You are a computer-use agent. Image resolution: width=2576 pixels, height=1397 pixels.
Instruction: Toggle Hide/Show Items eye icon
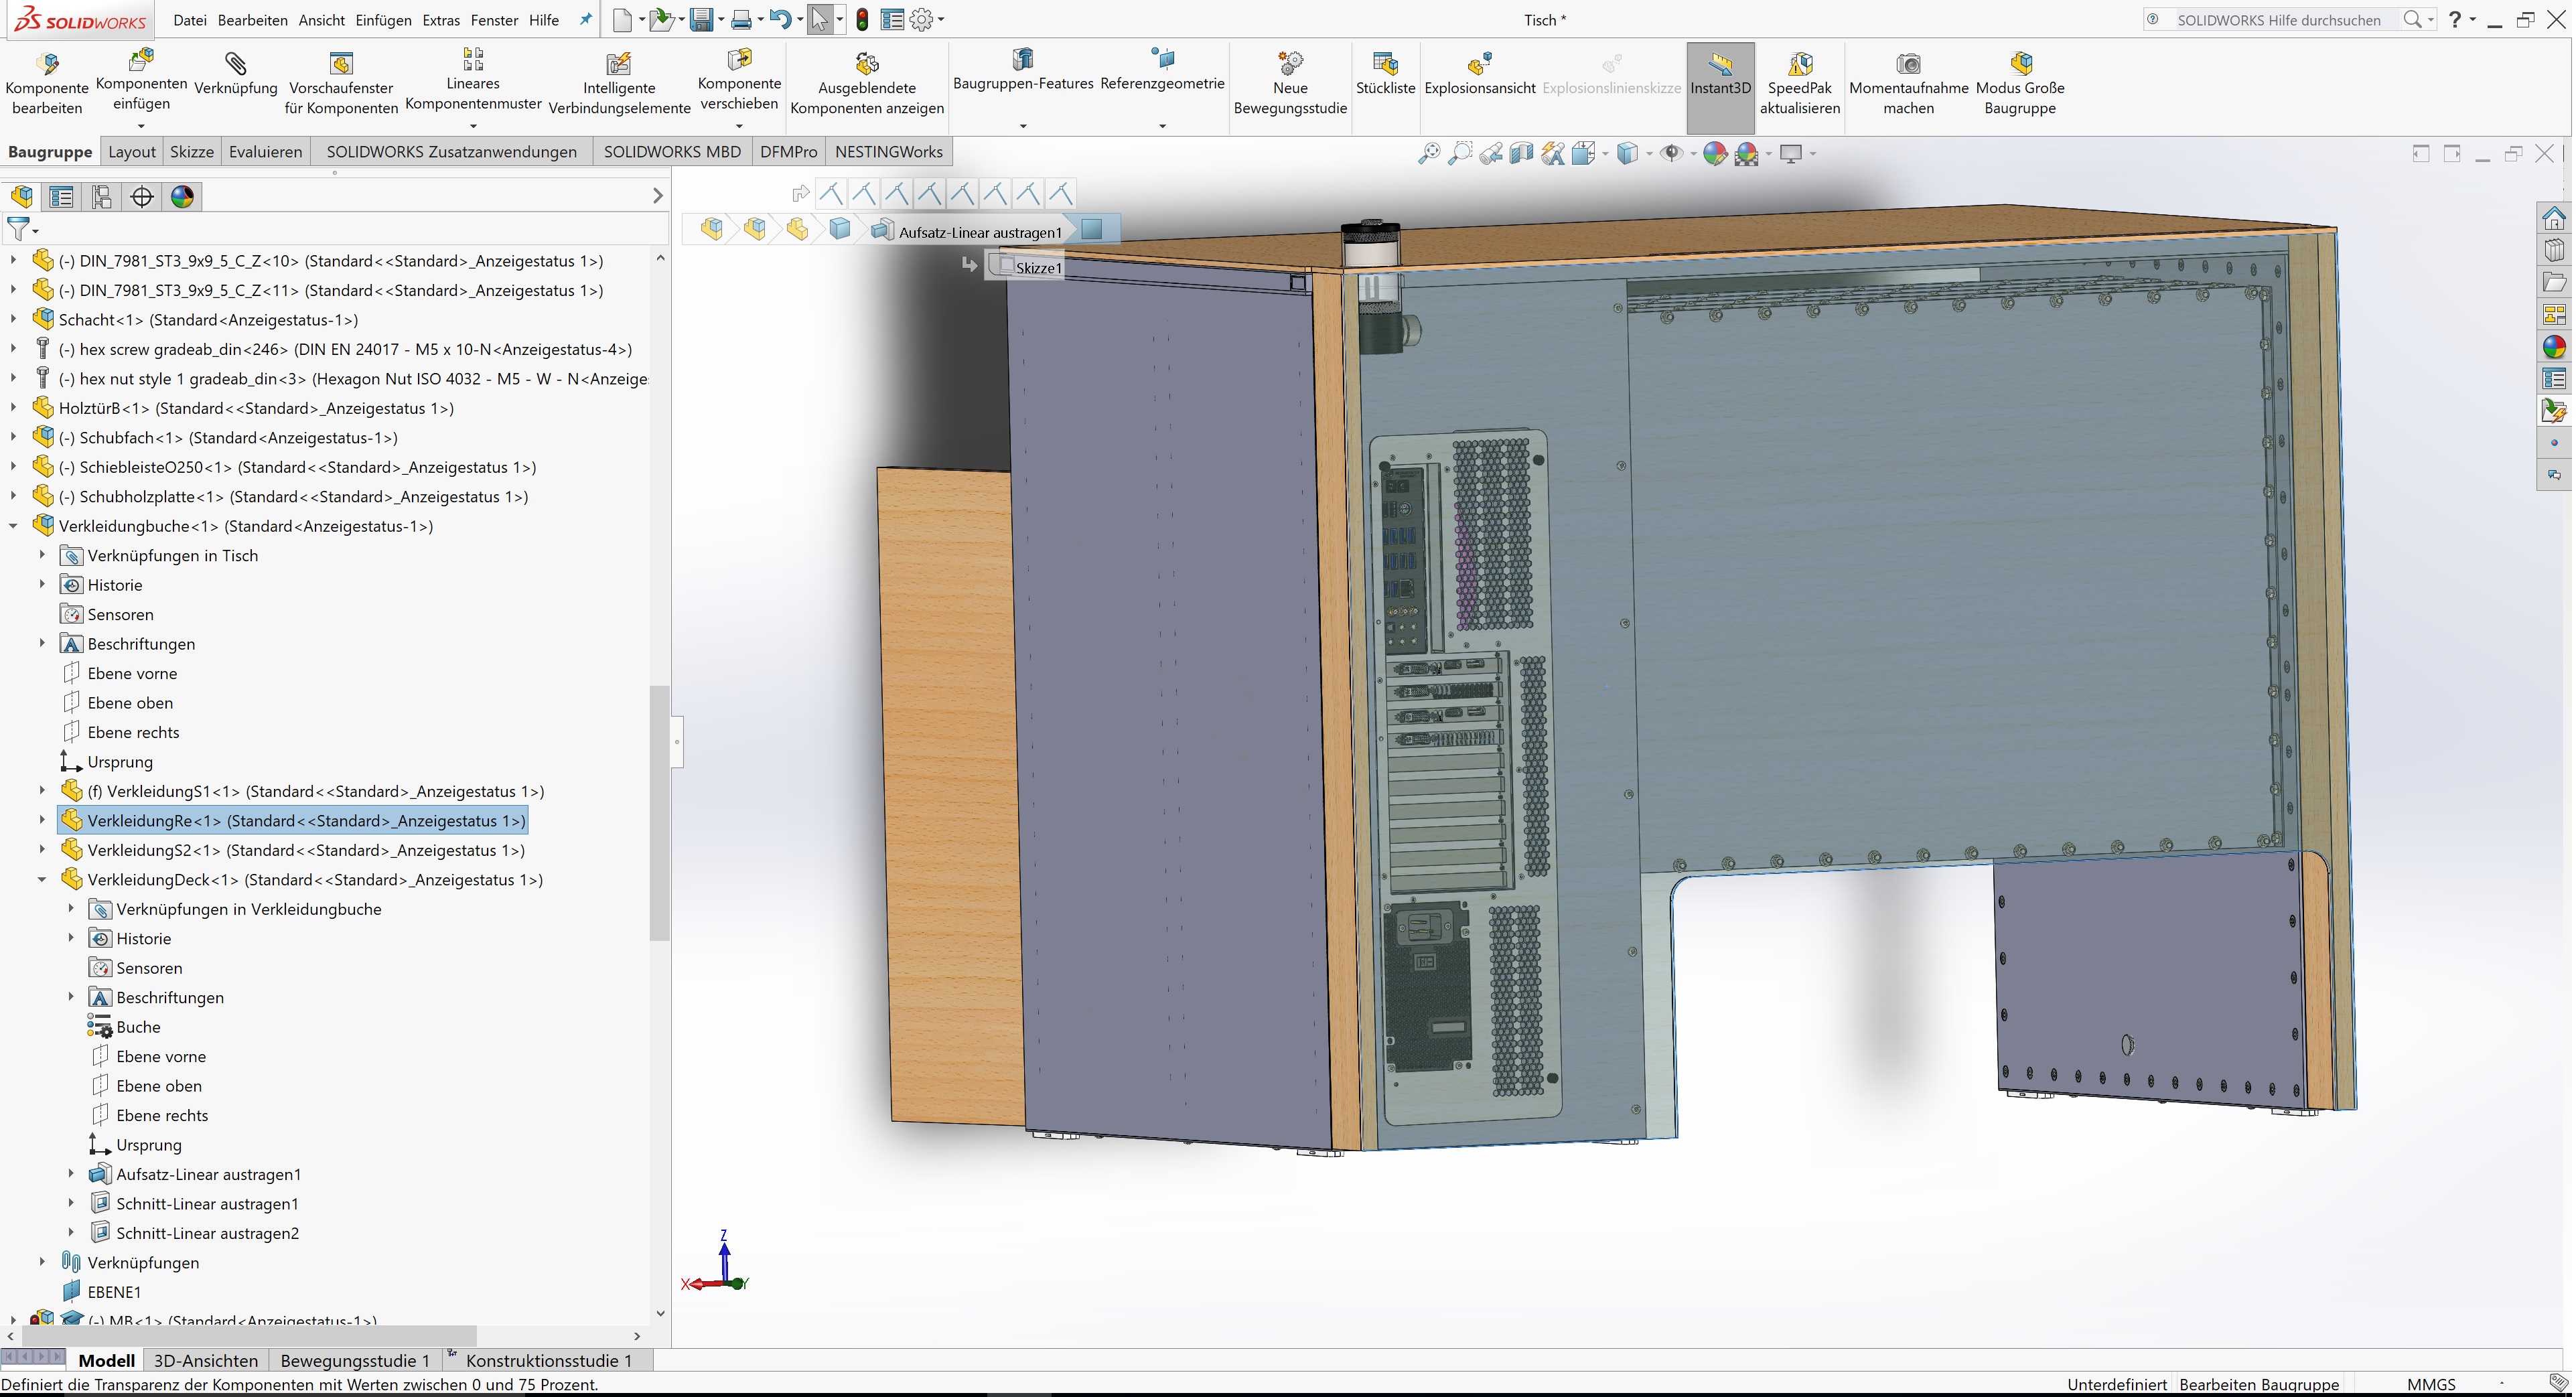pyautogui.click(x=1671, y=153)
